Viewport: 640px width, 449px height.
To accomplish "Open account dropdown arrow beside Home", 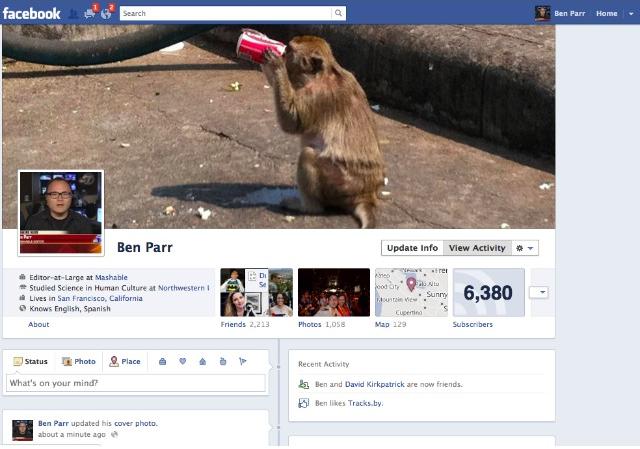I will tap(631, 13).
